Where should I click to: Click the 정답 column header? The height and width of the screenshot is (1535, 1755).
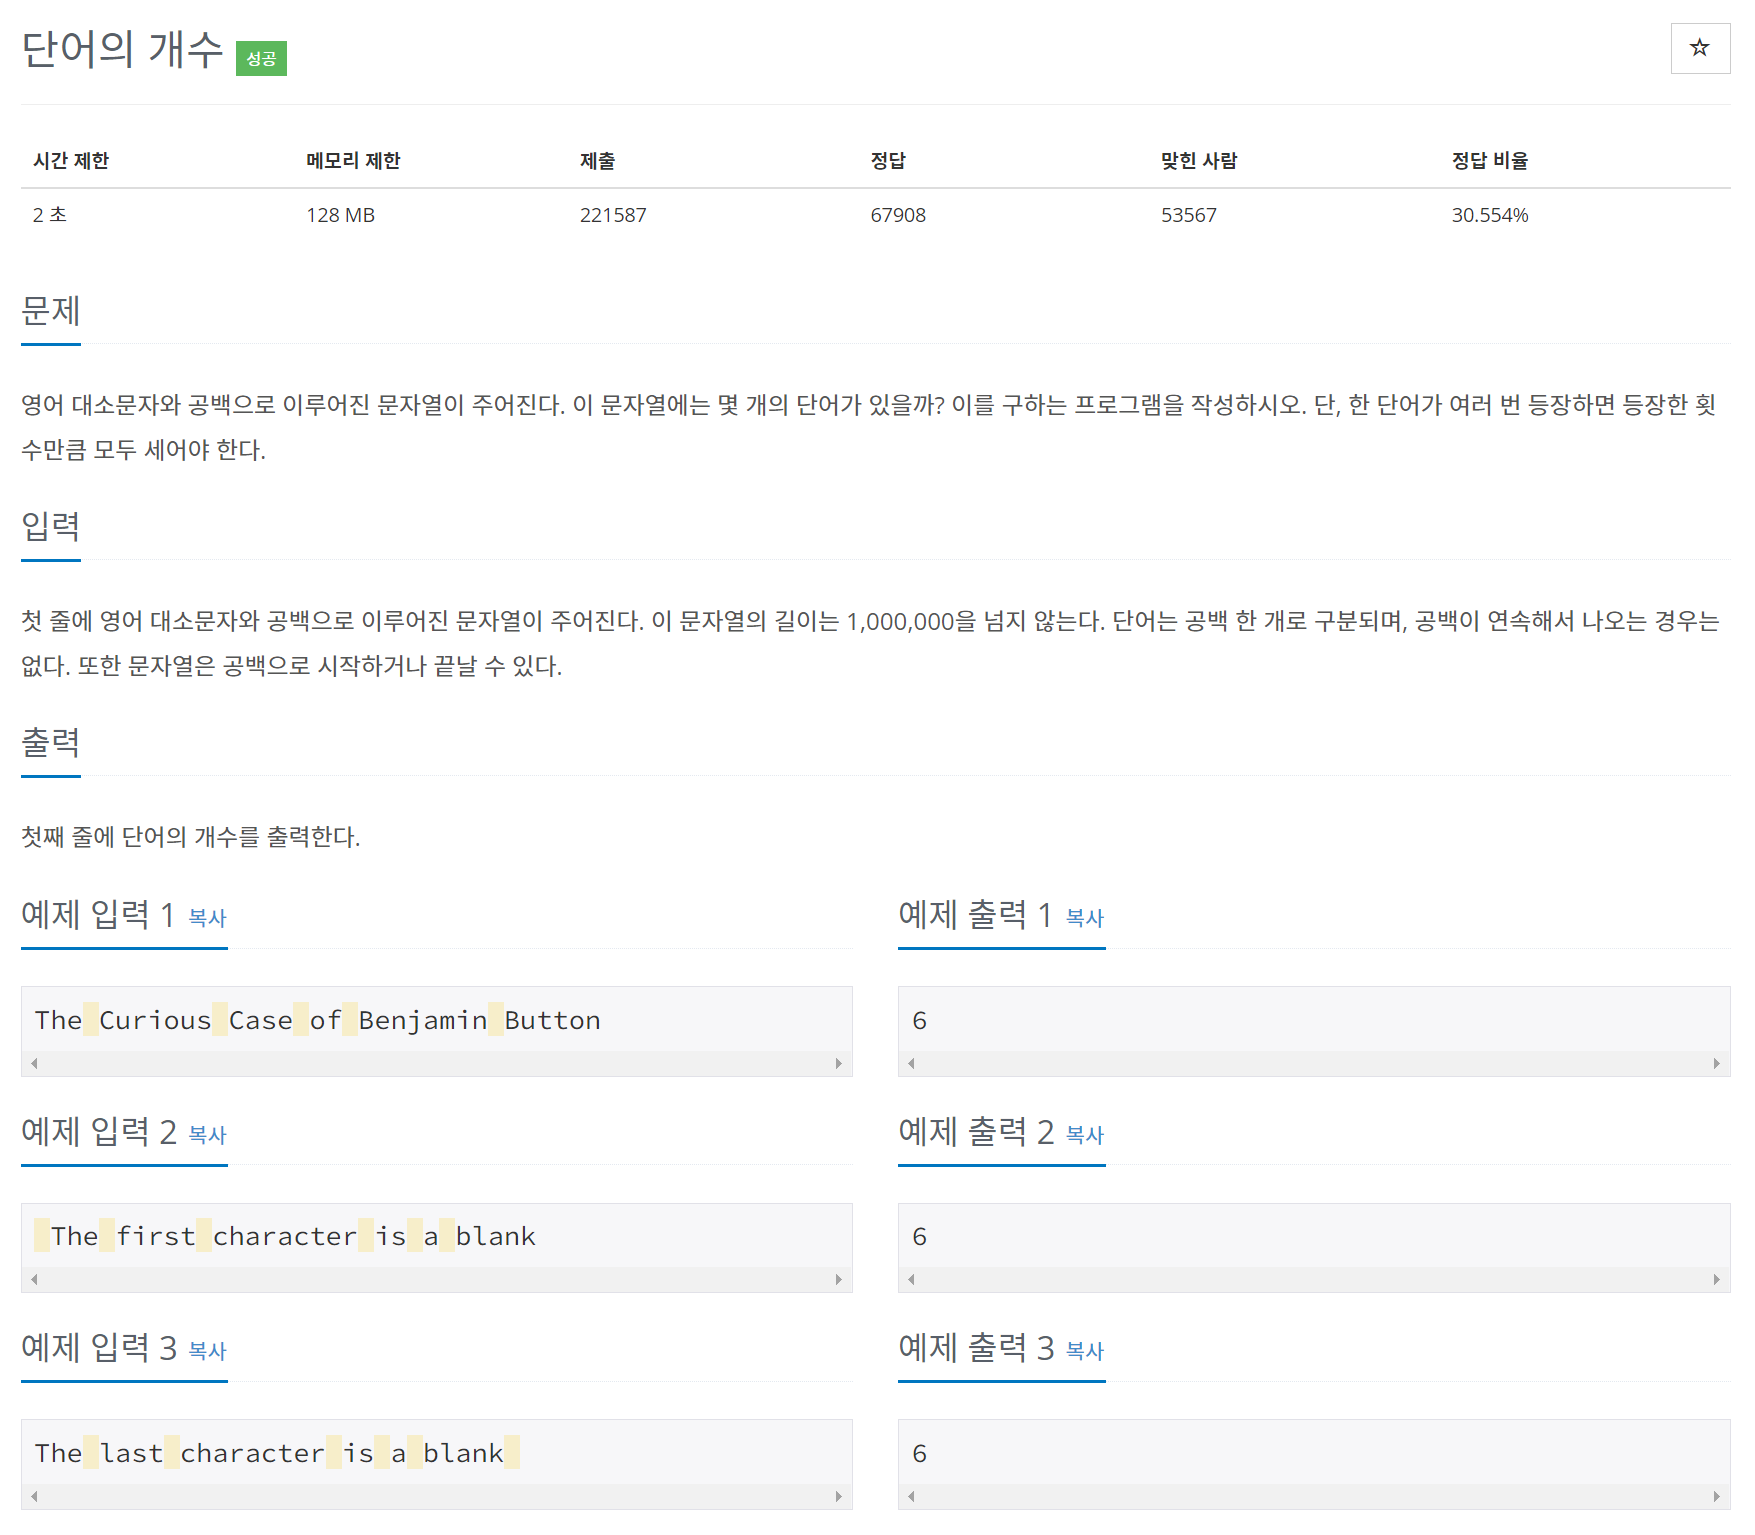888,161
